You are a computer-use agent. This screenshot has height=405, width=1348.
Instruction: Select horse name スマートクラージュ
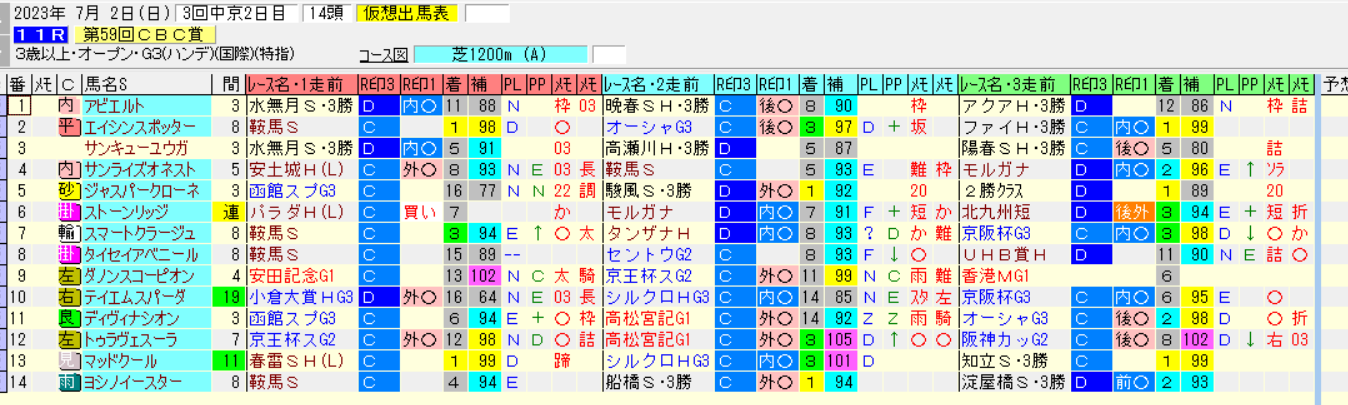coord(146,233)
